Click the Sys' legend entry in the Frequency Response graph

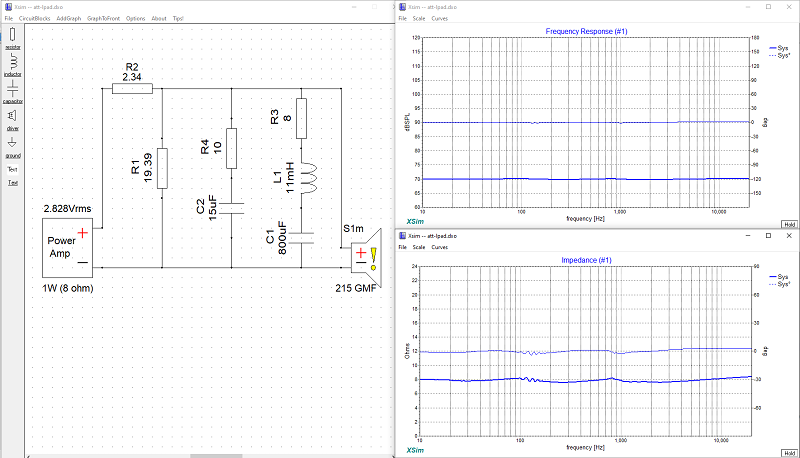[779, 55]
